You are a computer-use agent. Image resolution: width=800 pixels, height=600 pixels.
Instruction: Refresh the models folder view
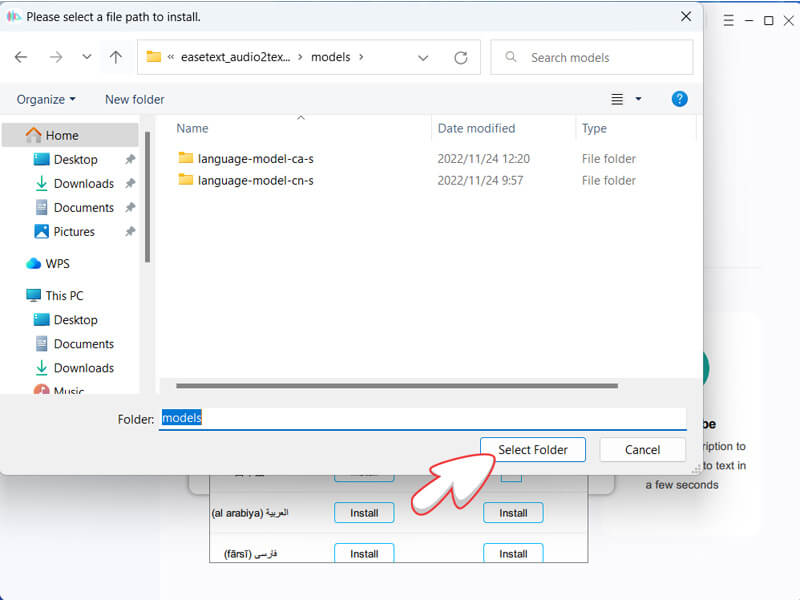461,58
